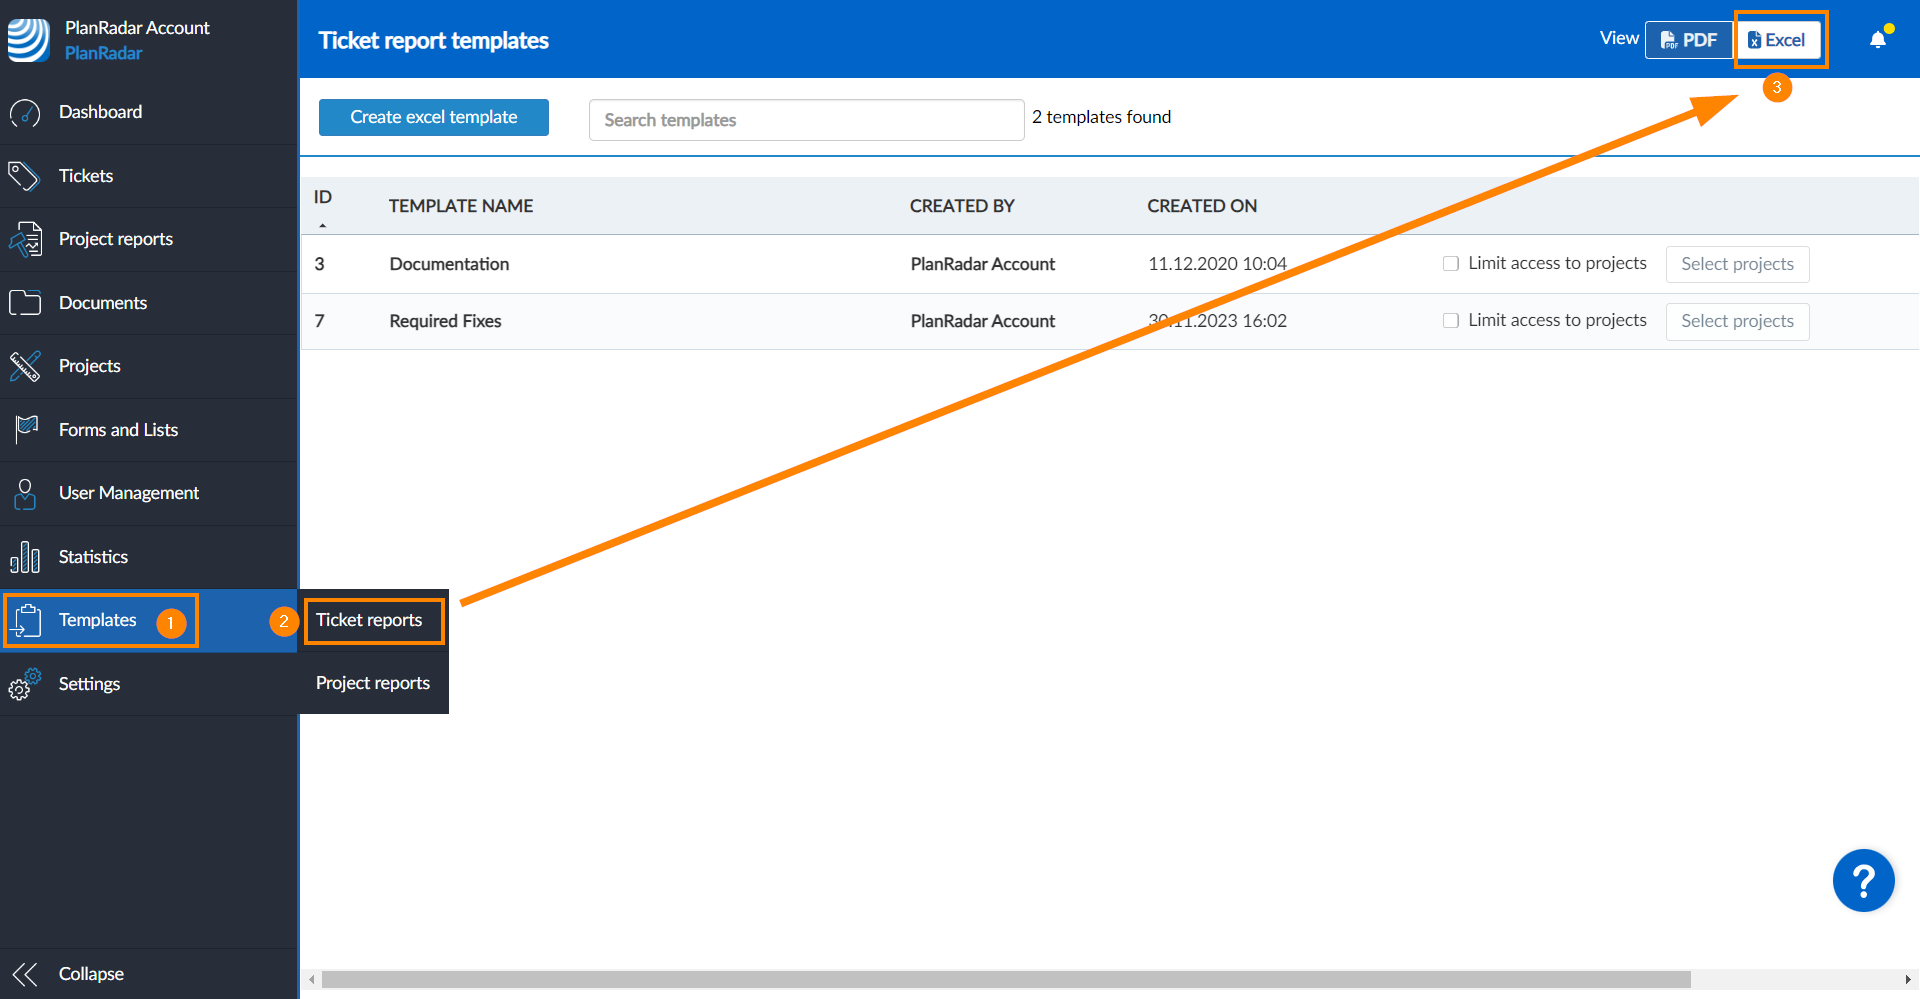The image size is (1920, 999).
Task: Open Project reports in the left sidebar
Action: (x=116, y=239)
